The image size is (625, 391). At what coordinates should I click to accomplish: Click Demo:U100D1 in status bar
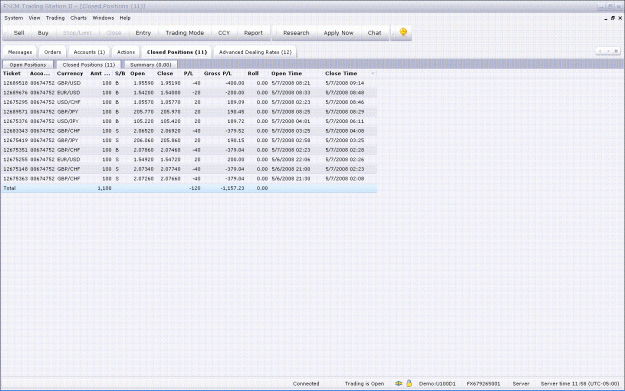click(437, 384)
